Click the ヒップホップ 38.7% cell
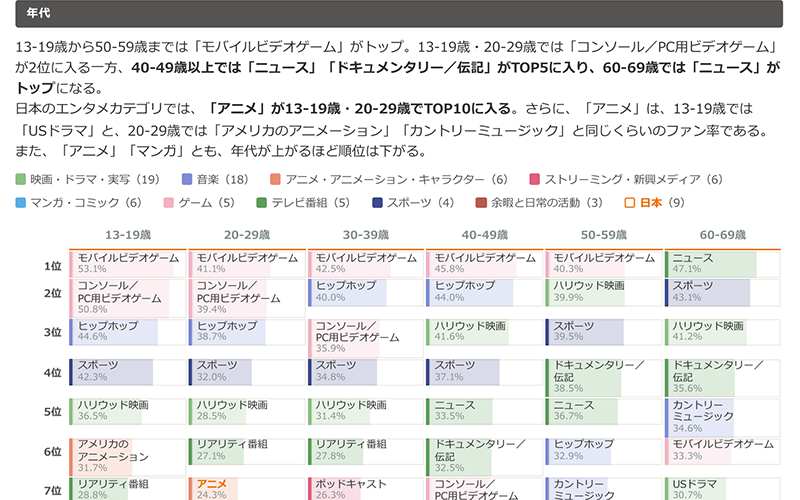The image size is (800, 500). (247, 332)
